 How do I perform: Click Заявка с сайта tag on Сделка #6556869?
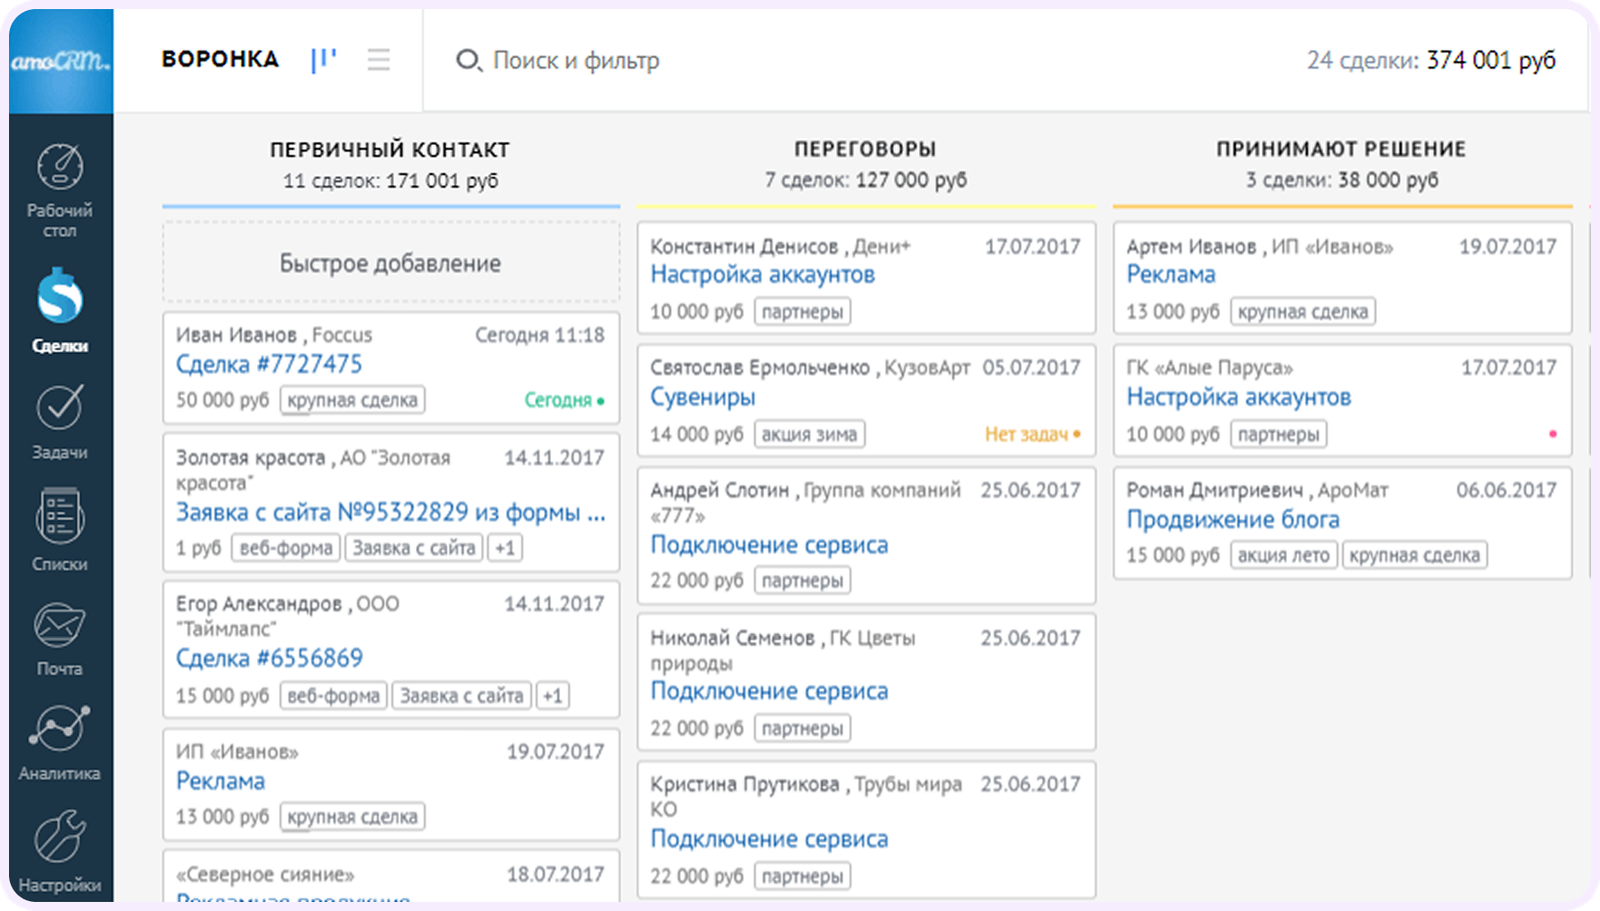[x=461, y=696]
